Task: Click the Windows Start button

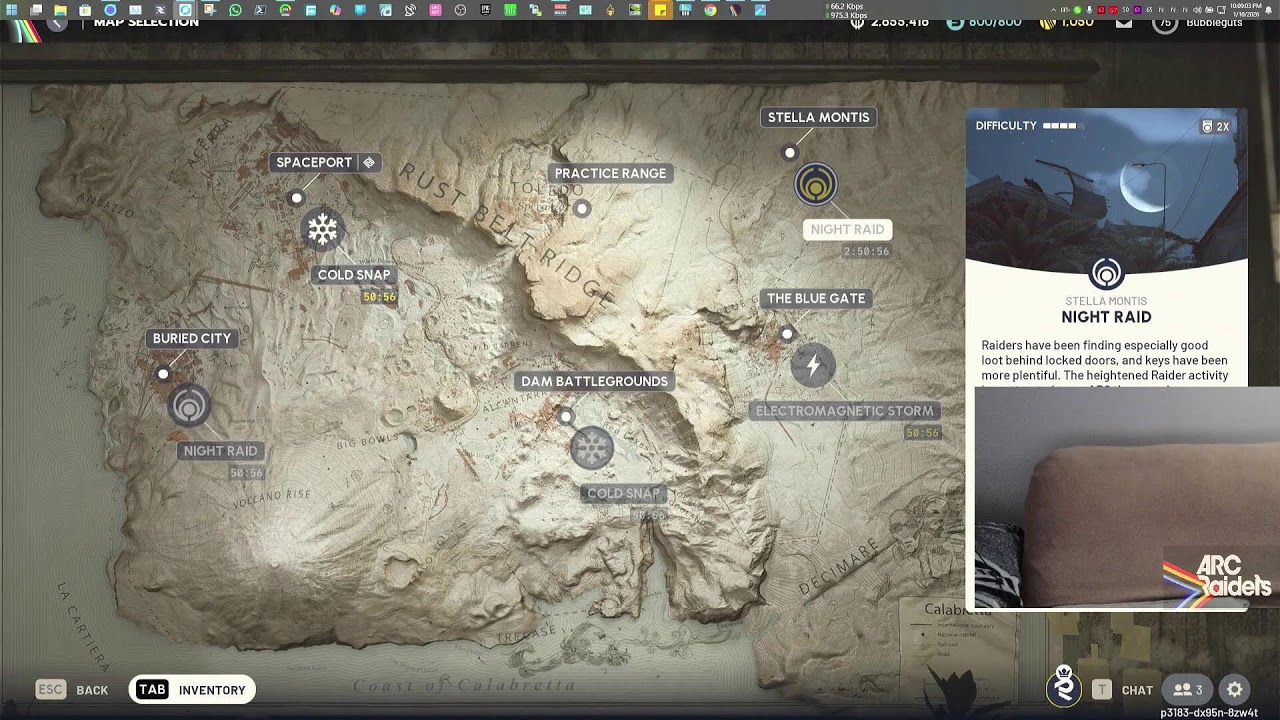Action: coord(11,10)
